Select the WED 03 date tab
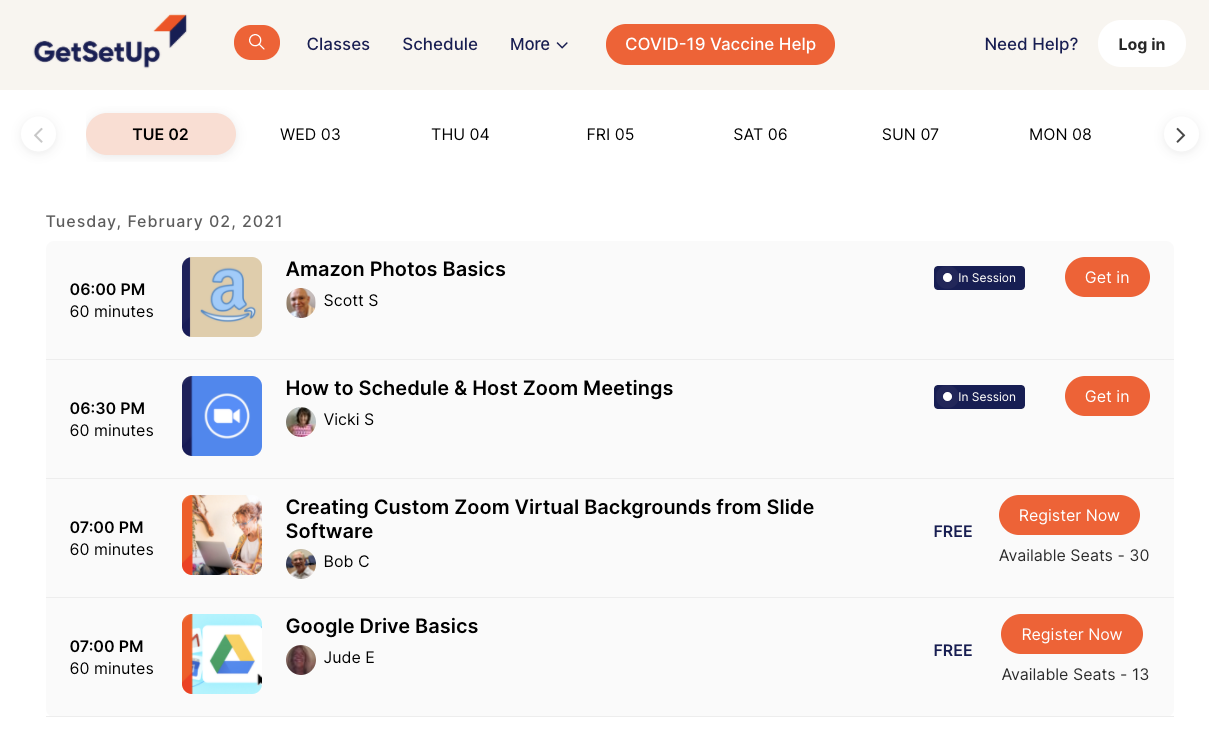The width and height of the screenshot is (1209, 734). 310,135
